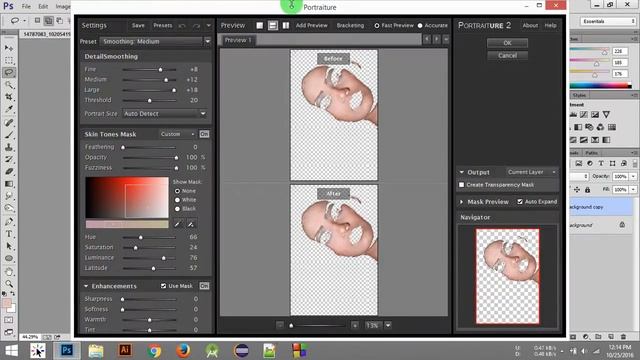Select White under Show Mask
The image size is (640, 360).
(x=178, y=200)
